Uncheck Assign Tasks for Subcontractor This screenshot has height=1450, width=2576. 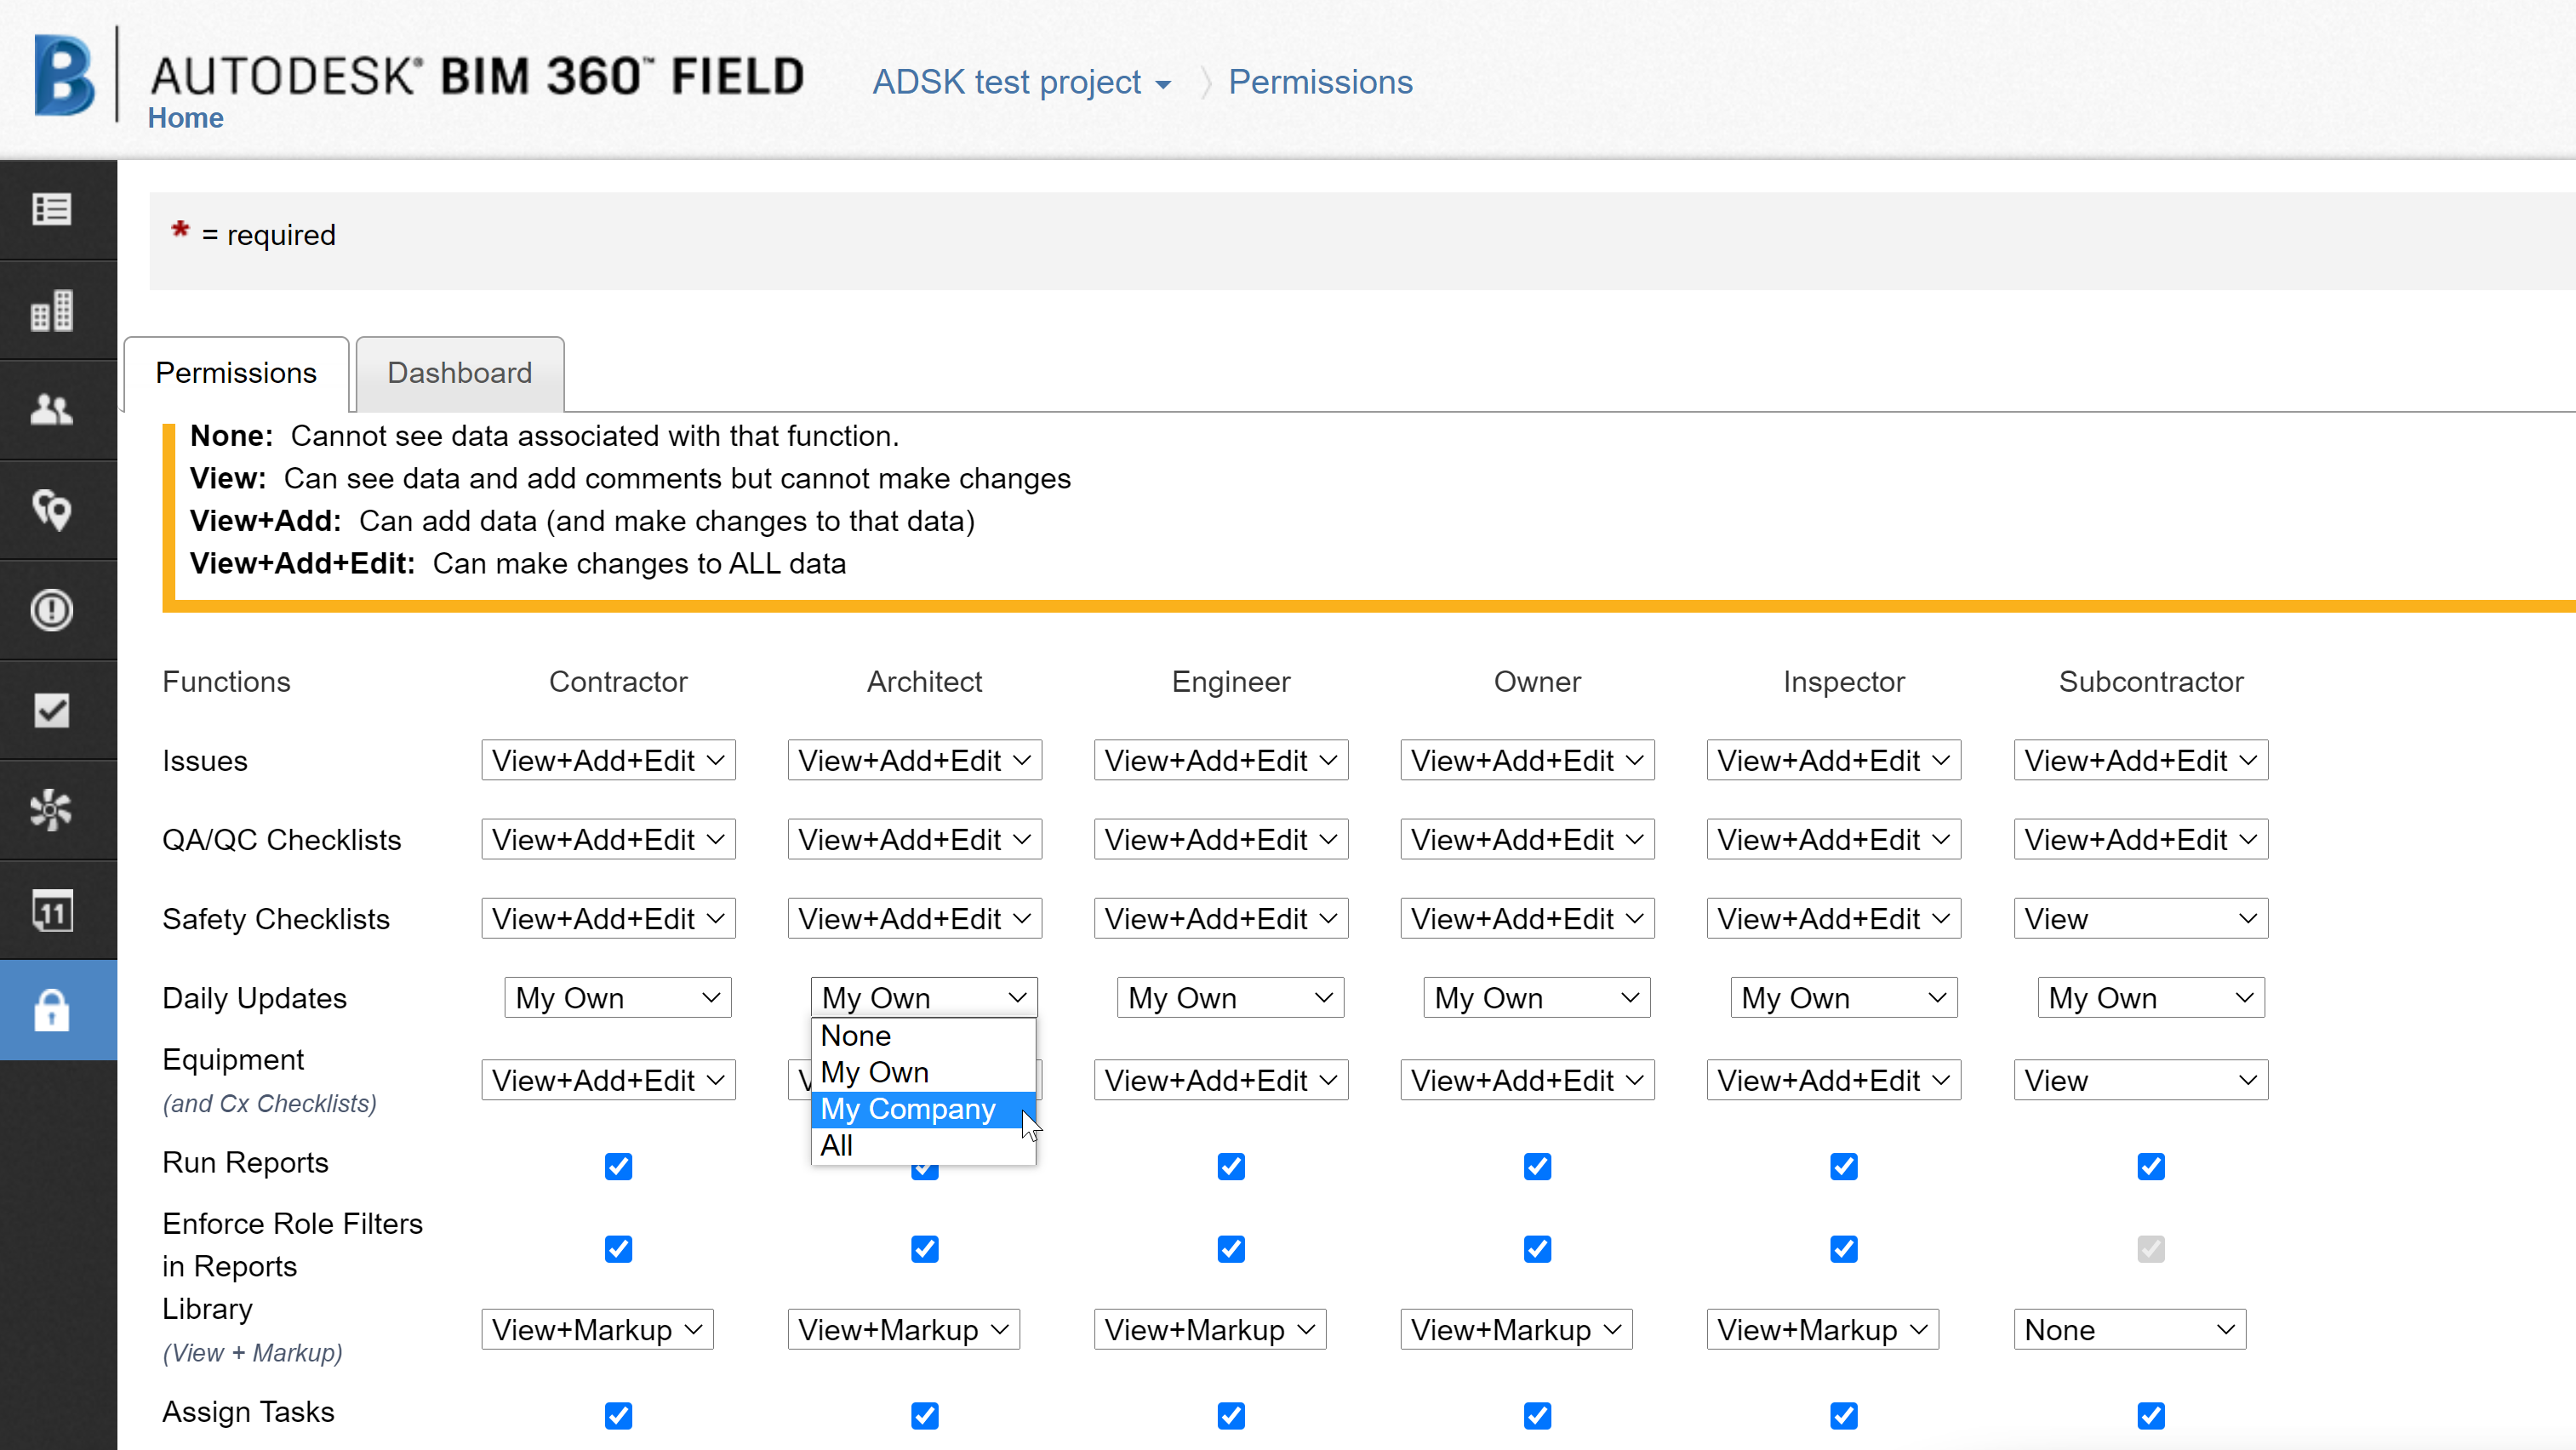[x=2151, y=1415]
